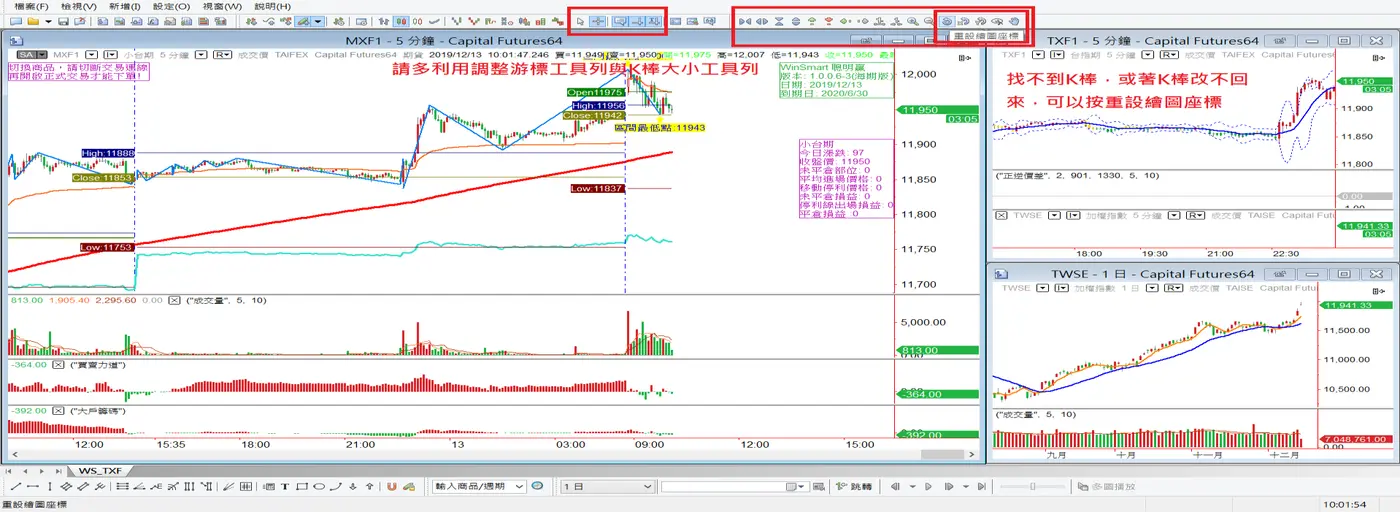Click the horizontal expand bars icon

(762, 21)
